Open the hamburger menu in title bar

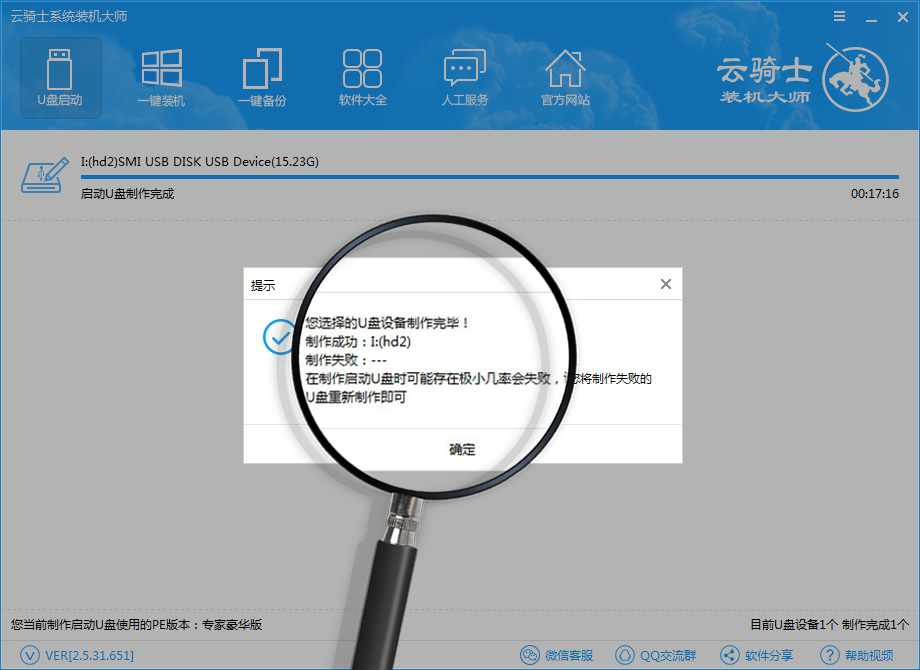(x=840, y=16)
